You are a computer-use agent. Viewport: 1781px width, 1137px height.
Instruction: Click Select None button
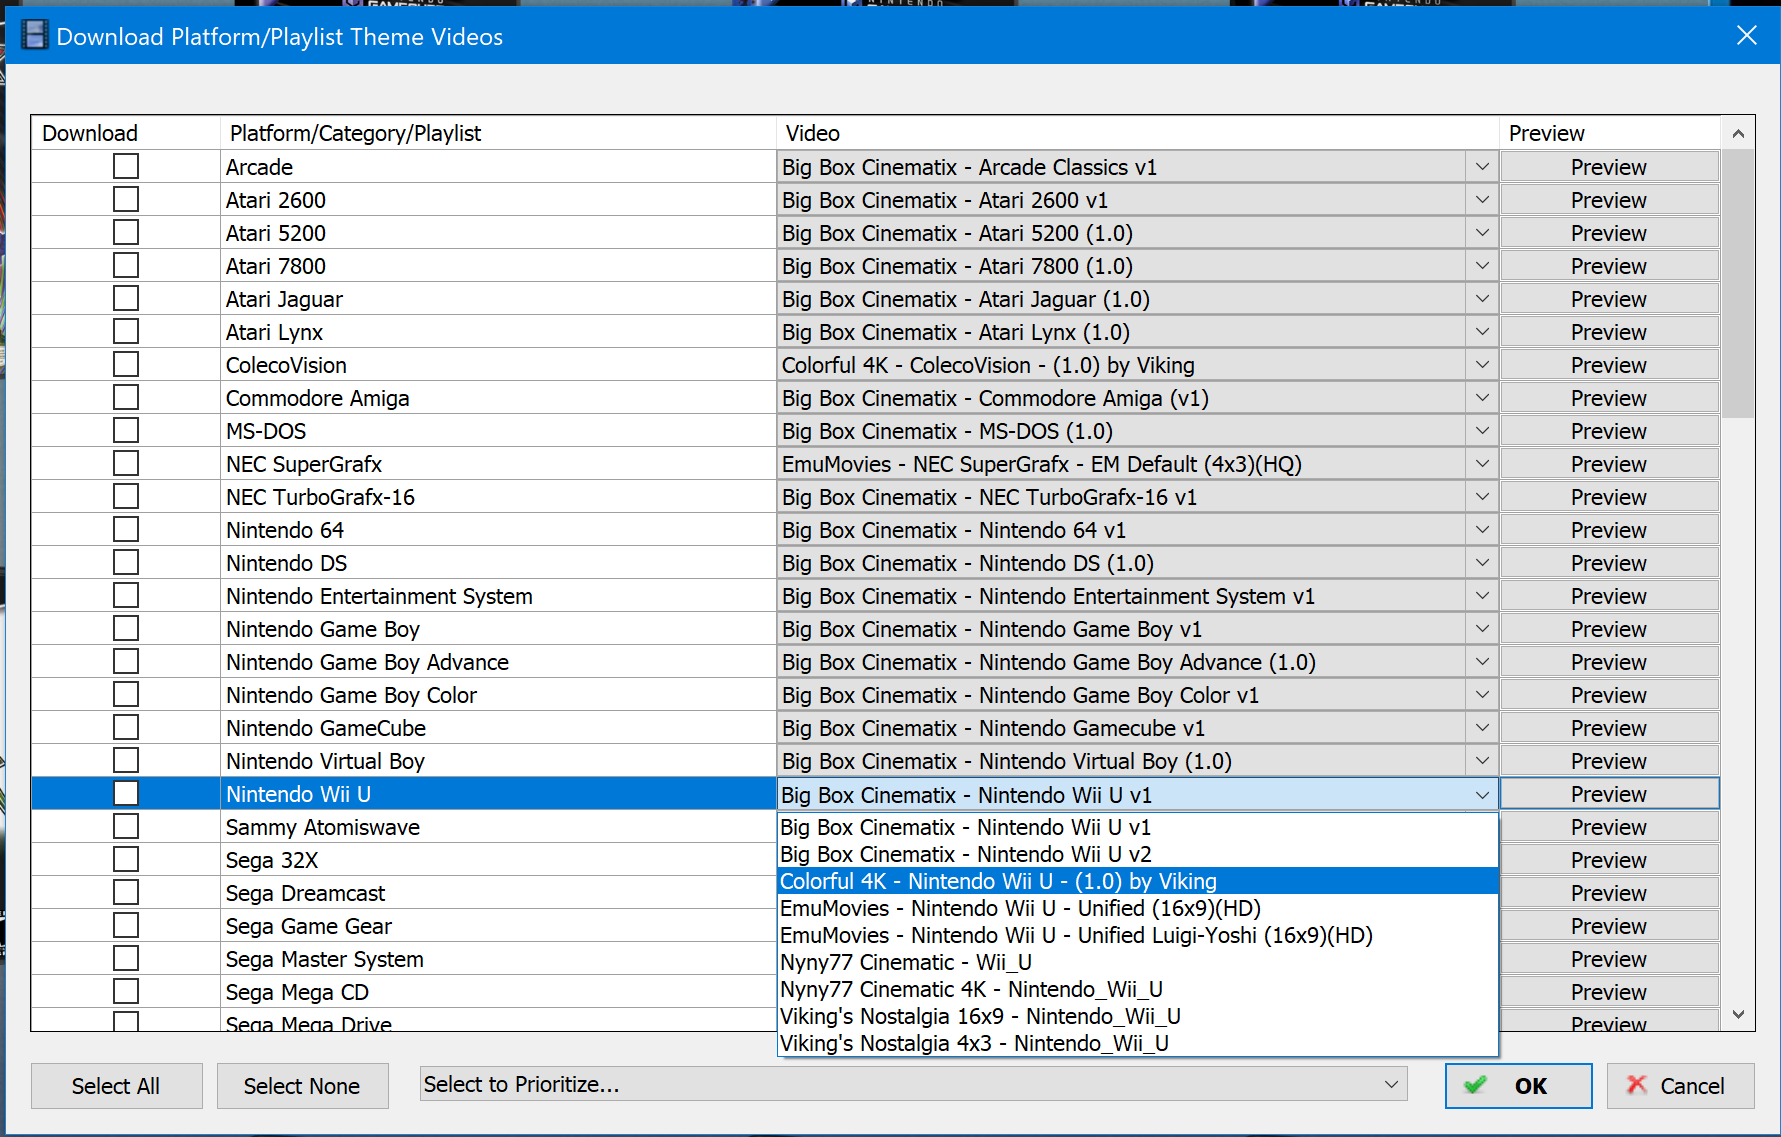(x=302, y=1086)
